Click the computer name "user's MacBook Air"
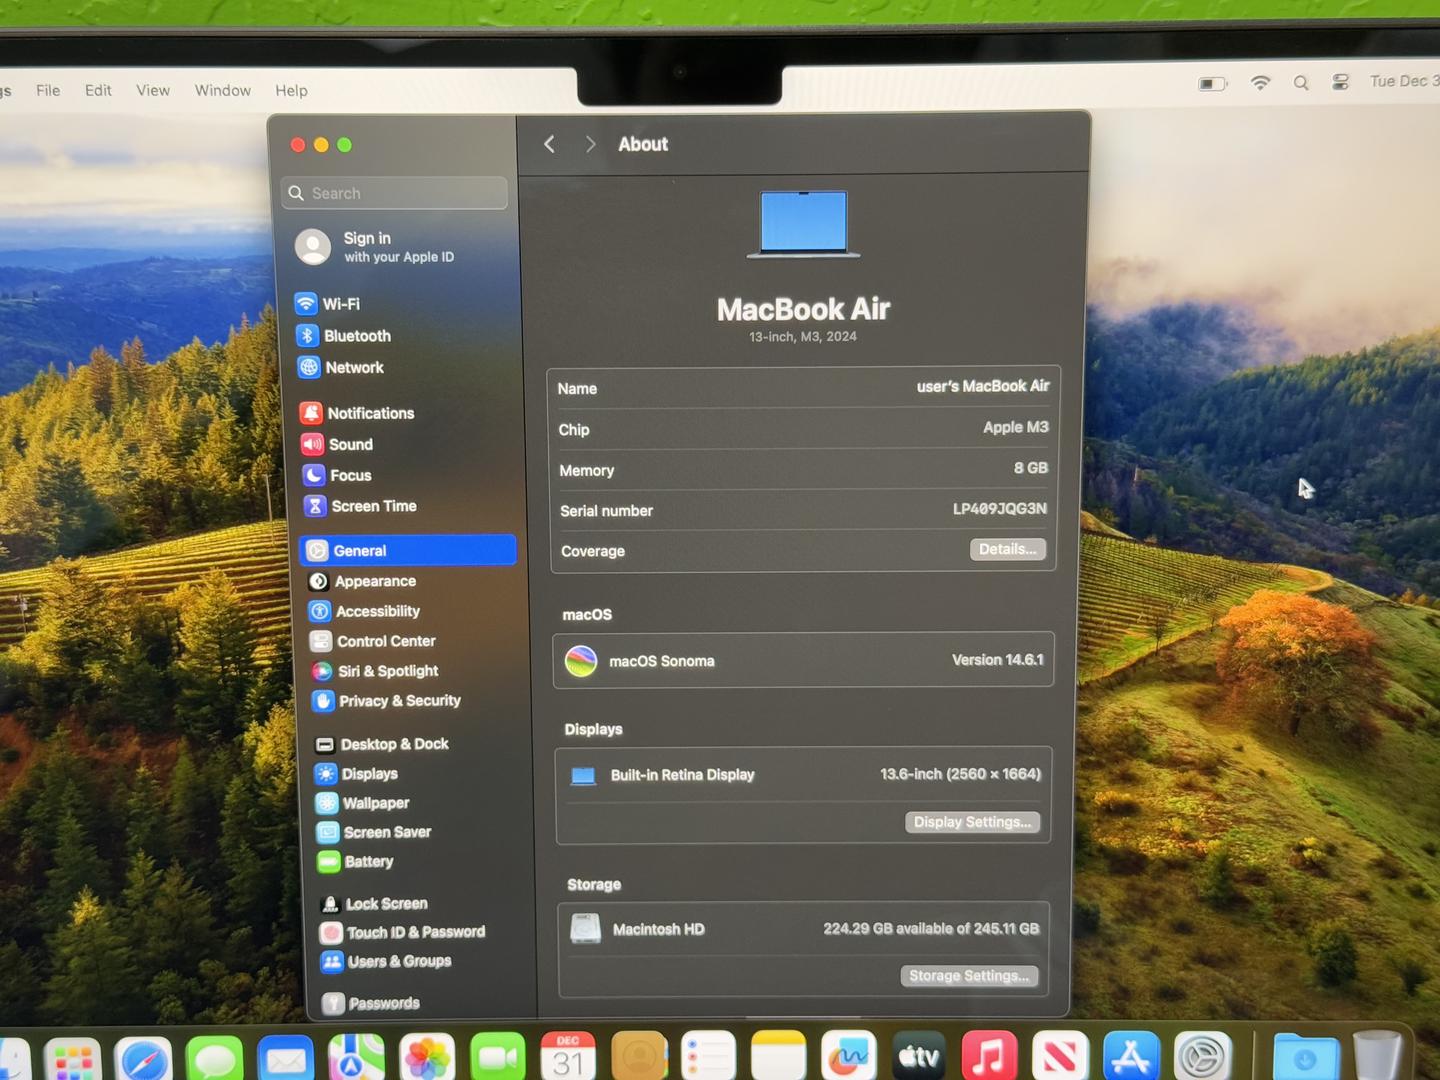The width and height of the screenshot is (1440, 1080). (983, 386)
